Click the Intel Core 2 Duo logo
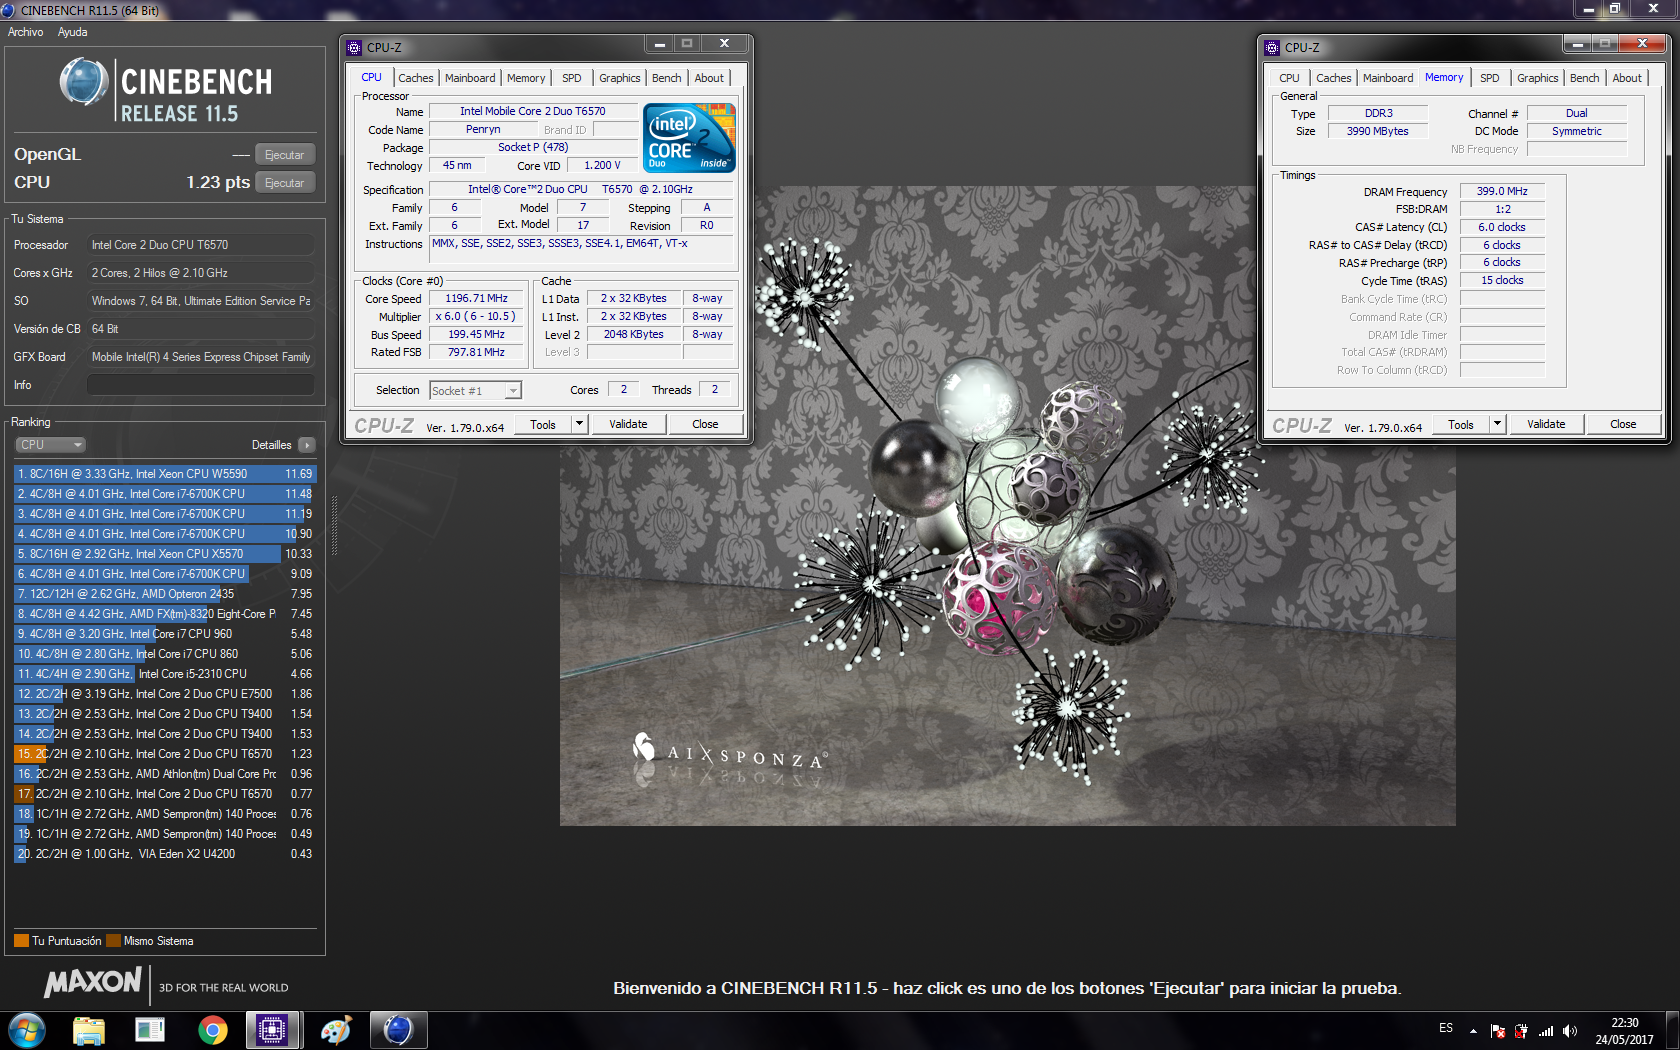The image size is (1680, 1050). [689, 137]
